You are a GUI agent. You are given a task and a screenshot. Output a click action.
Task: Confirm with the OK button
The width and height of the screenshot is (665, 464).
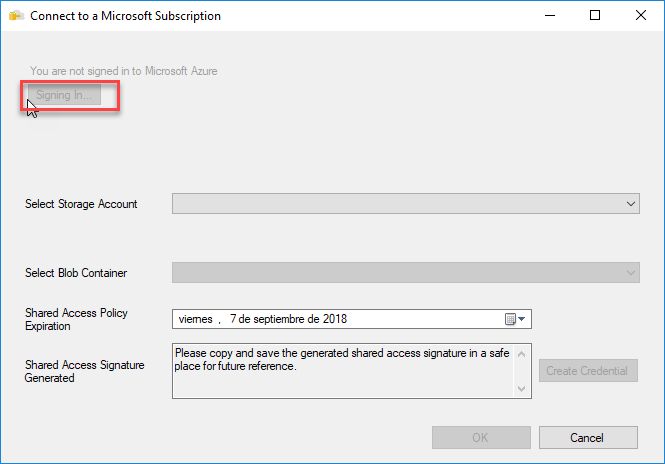click(481, 437)
